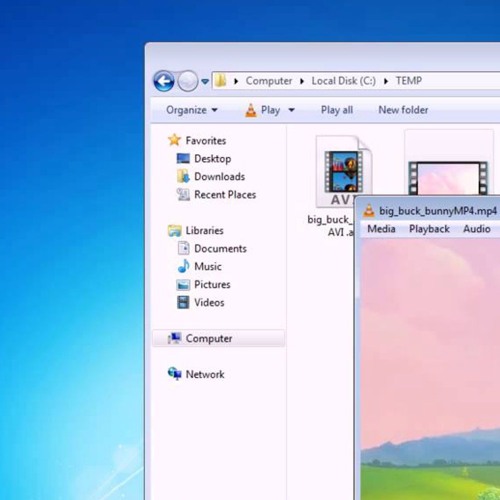Select the AVI video file icon
Screen dimensions: 500x500
(x=344, y=172)
